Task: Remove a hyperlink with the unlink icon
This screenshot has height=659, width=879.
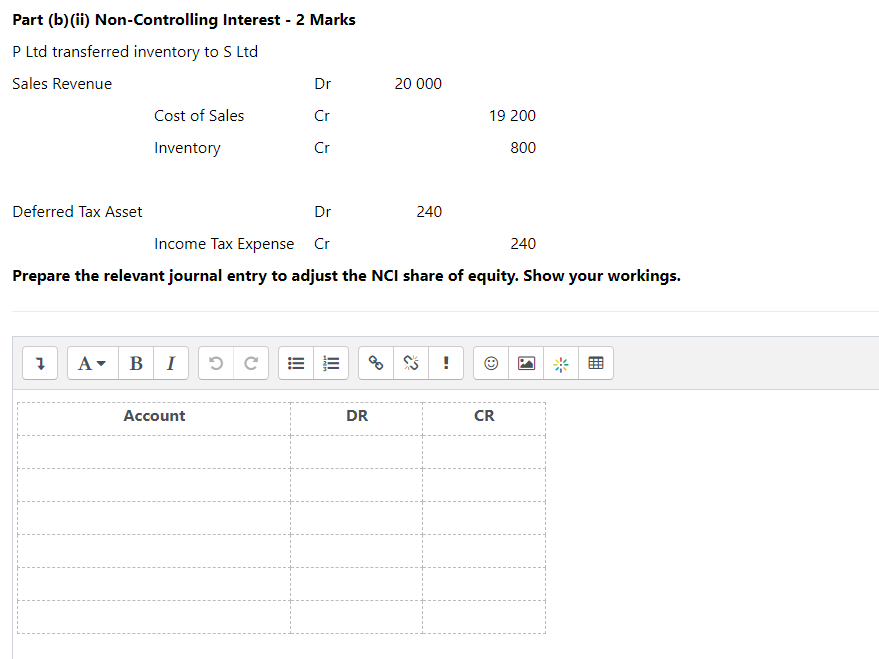Action: pyautogui.click(x=410, y=363)
